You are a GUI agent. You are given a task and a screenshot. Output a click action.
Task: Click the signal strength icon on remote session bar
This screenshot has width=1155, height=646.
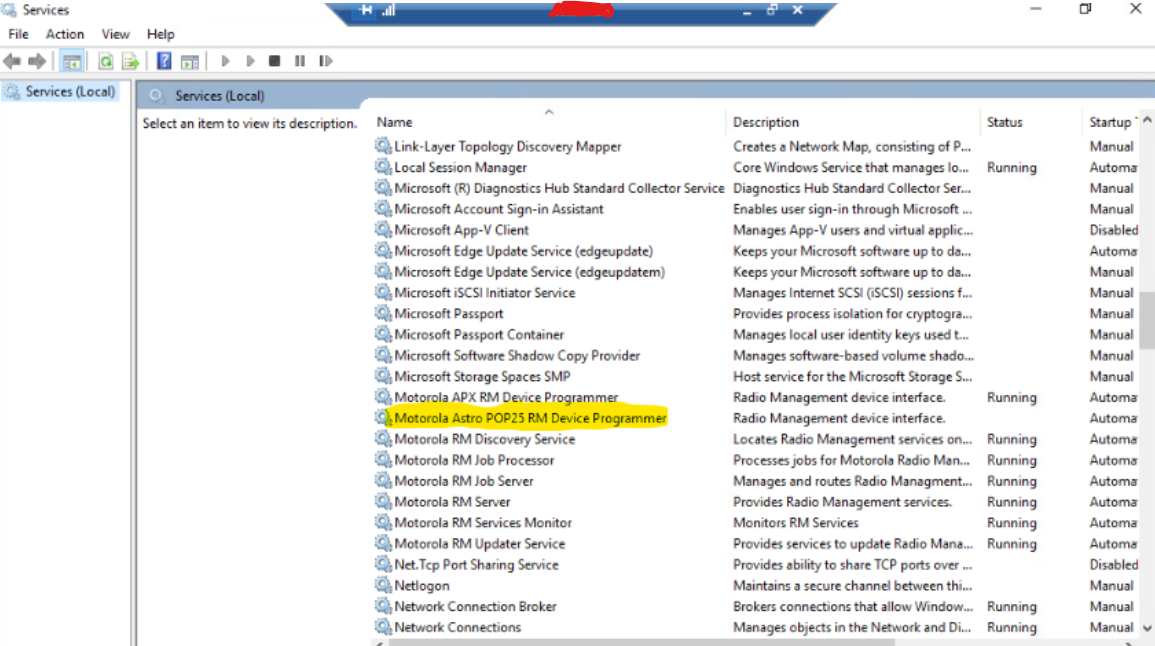(x=389, y=10)
